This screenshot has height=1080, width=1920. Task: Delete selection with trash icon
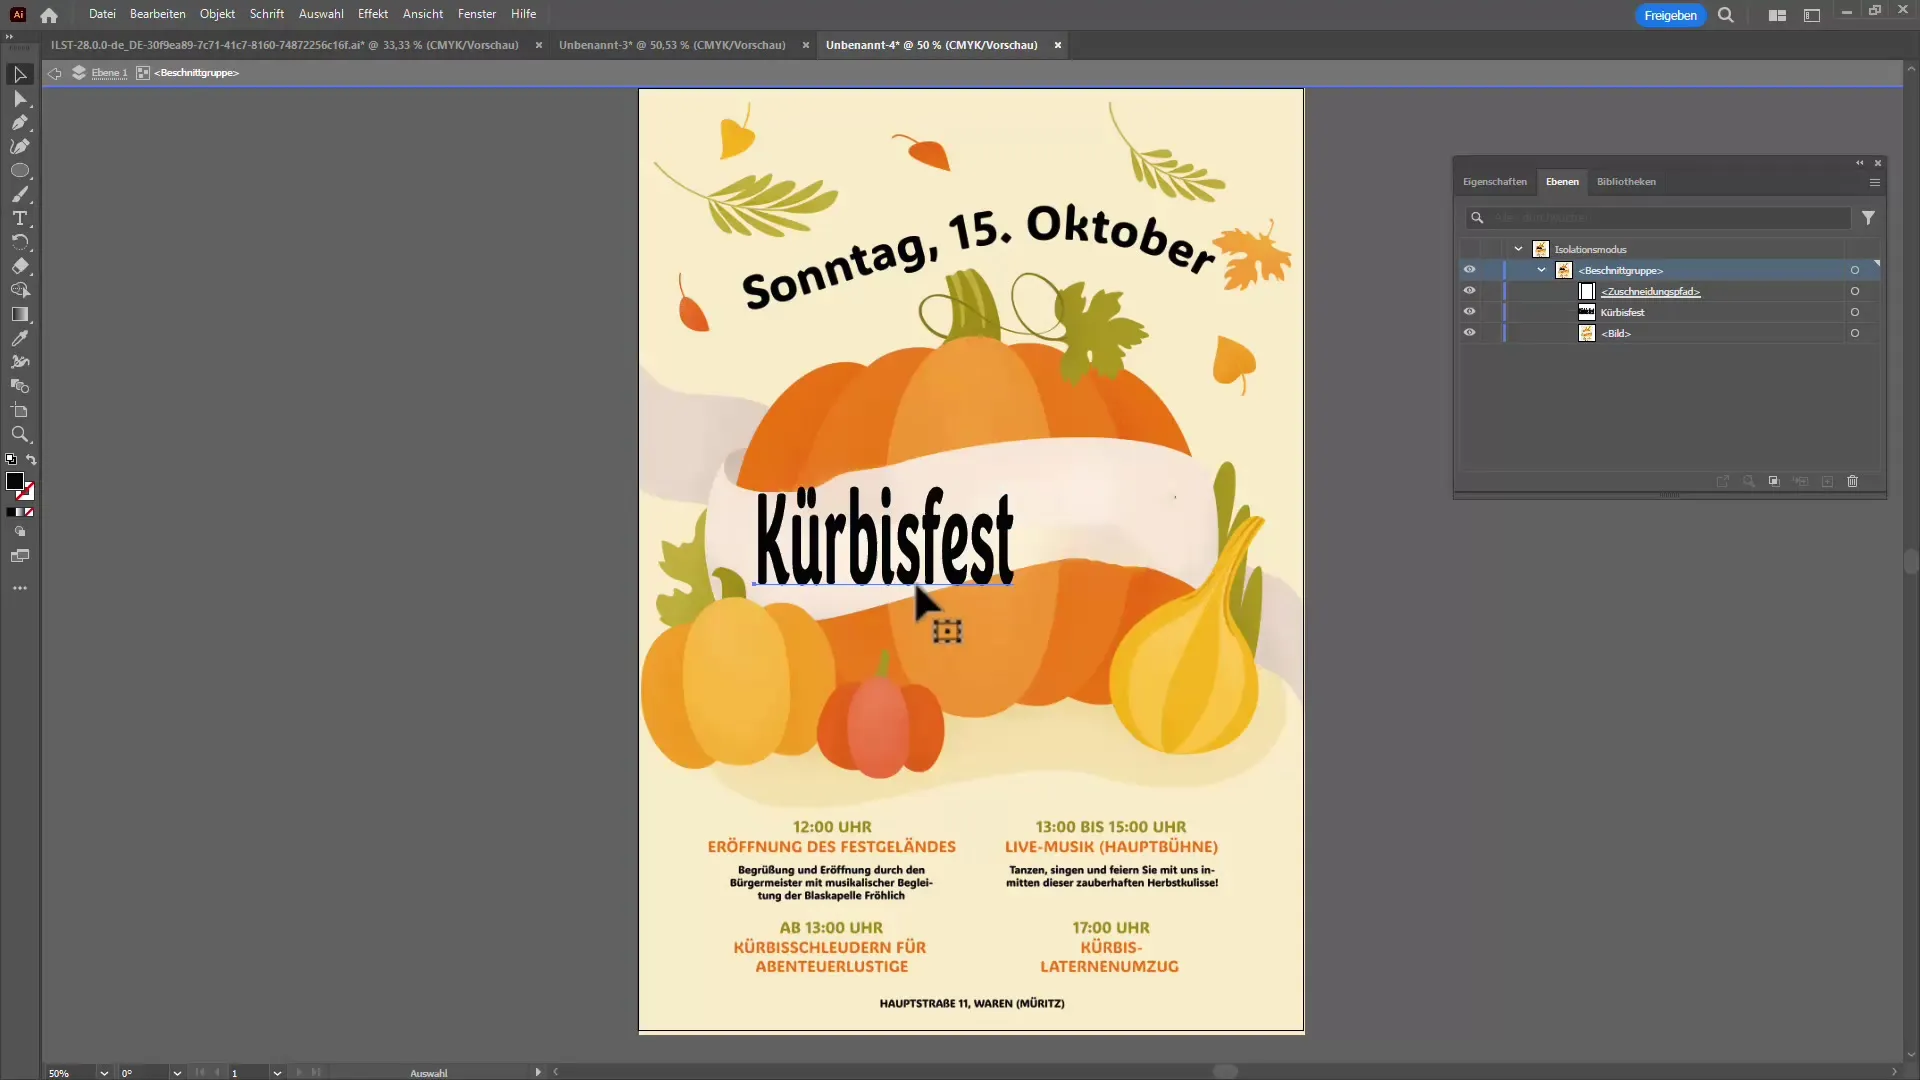[x=1852, y=482]
